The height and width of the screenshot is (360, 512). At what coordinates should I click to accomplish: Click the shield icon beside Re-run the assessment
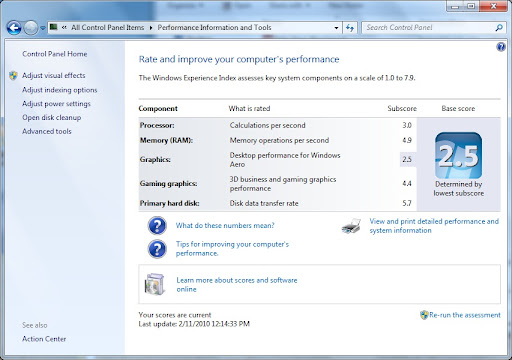coord(424,315)
